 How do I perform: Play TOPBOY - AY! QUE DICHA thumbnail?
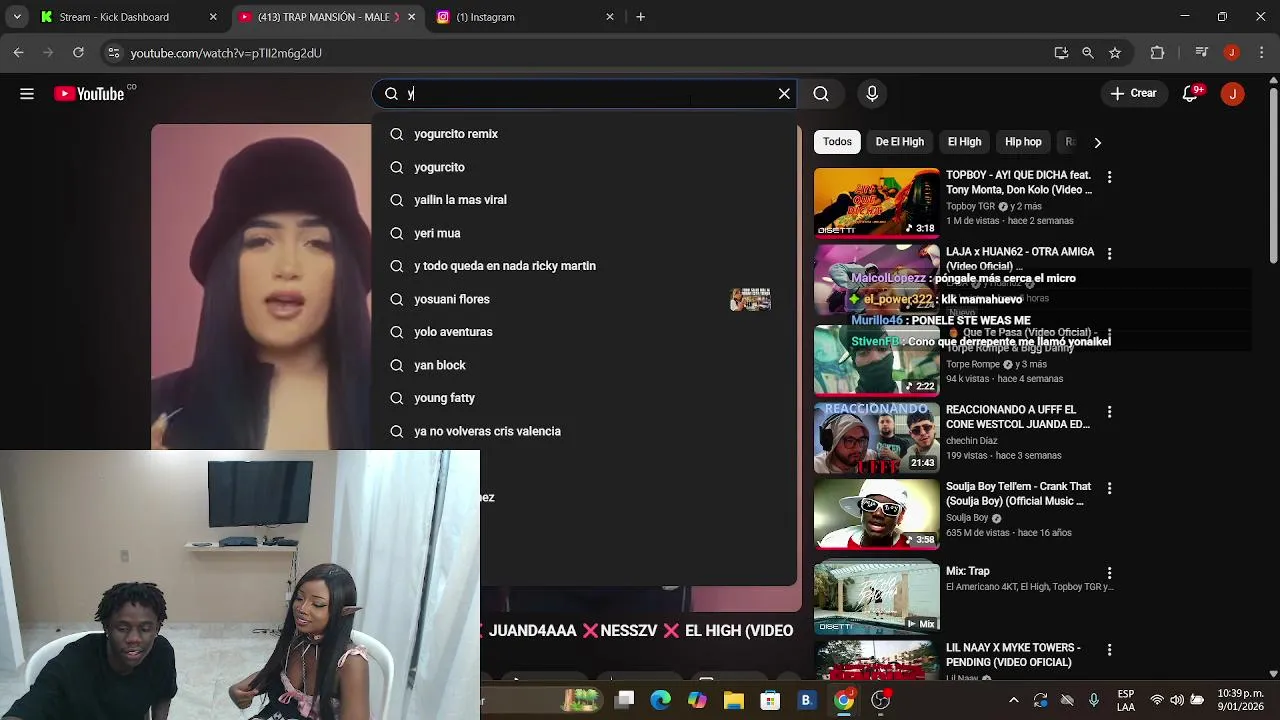[x=876, y=202]
